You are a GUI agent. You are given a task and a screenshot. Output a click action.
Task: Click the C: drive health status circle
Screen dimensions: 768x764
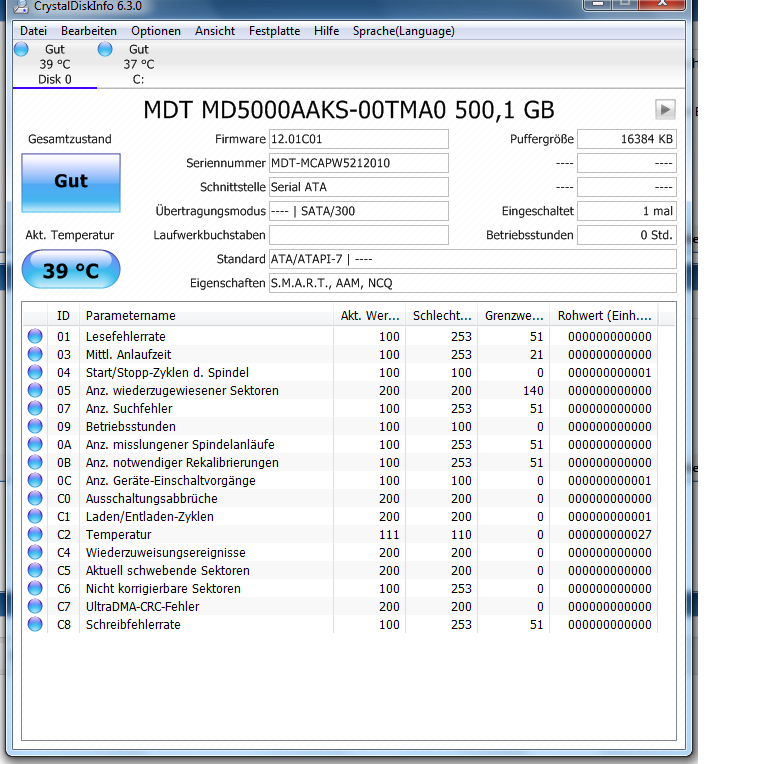tap(105, 49)
